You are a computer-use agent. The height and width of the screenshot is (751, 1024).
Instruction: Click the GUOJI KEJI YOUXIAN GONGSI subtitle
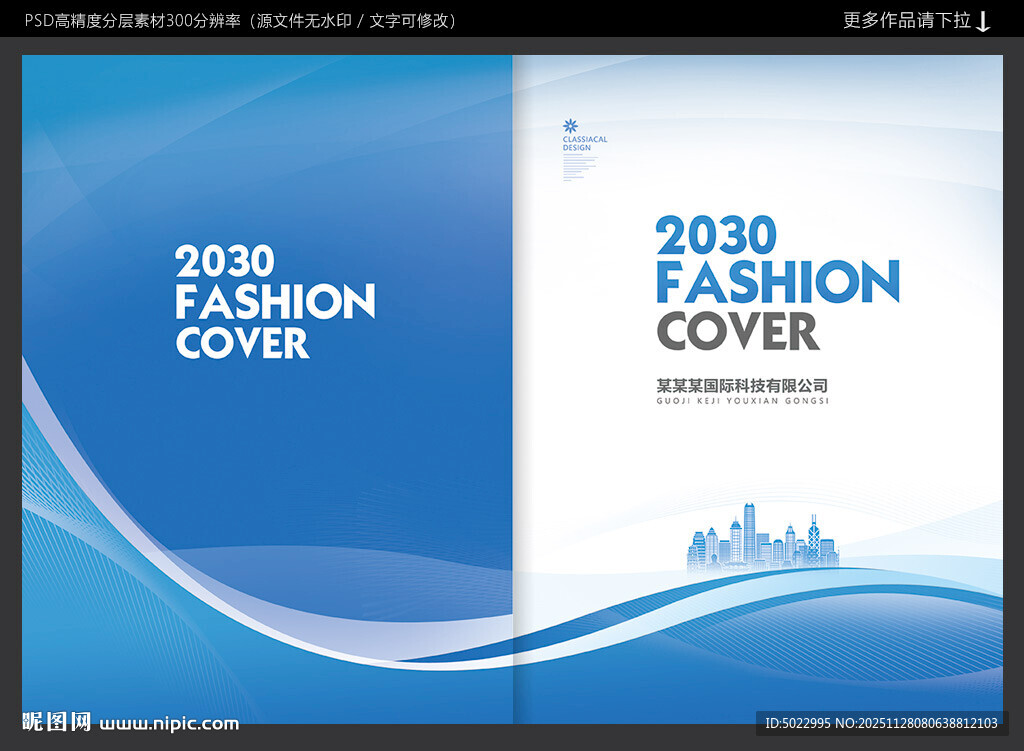[x=743, y=401]
